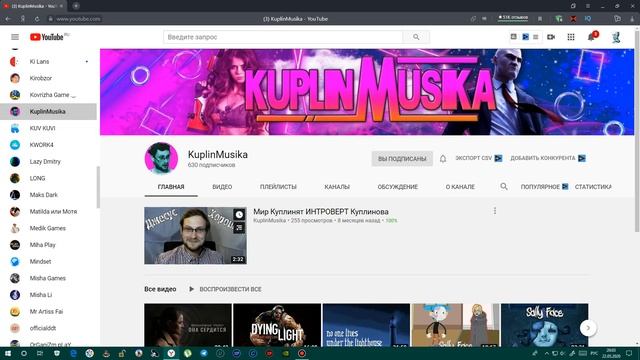Click the next arrow in video carousel
The image size is (640, 360).
588,328
